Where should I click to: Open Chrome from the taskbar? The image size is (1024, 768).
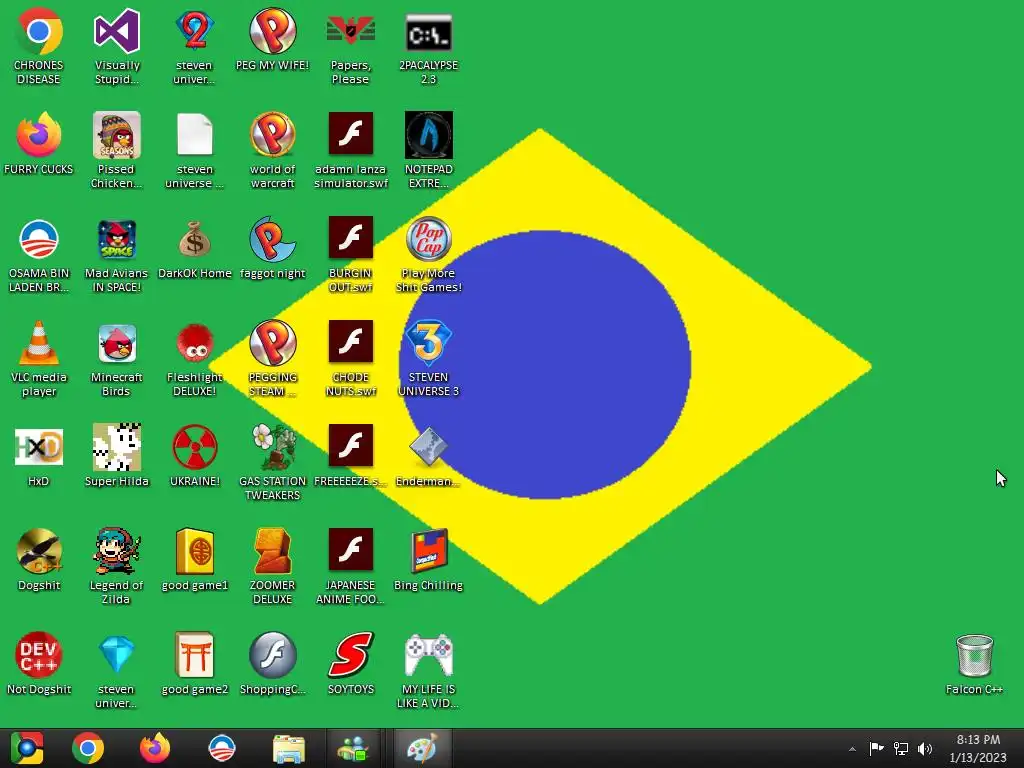[x=88, y=748]
